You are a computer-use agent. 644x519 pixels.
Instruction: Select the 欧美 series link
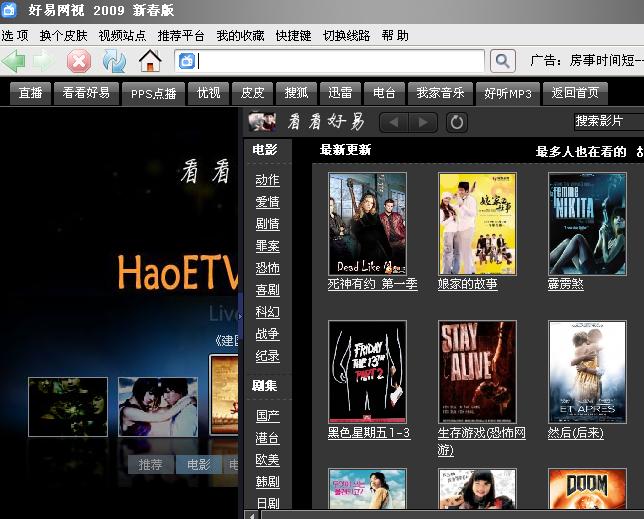pyautogui.click(x=267, y=459)
